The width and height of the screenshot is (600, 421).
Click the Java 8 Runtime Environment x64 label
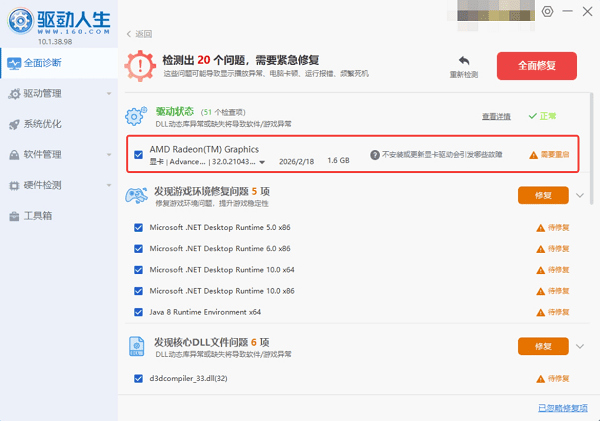point(205,312)
